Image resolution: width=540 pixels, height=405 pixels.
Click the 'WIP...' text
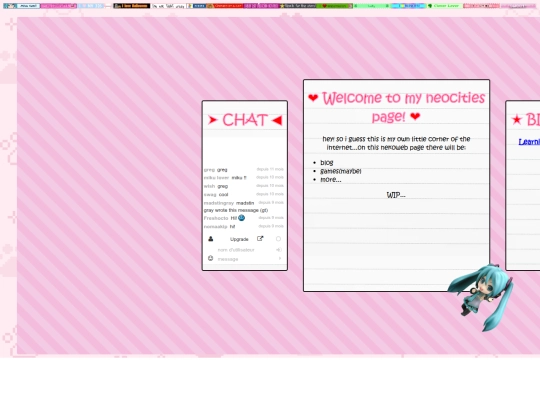(396, 195)
